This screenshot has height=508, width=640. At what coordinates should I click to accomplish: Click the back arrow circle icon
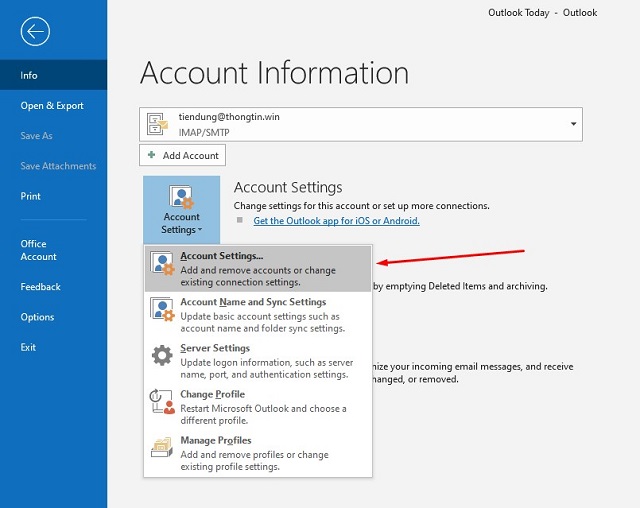(x=35, y=31)
